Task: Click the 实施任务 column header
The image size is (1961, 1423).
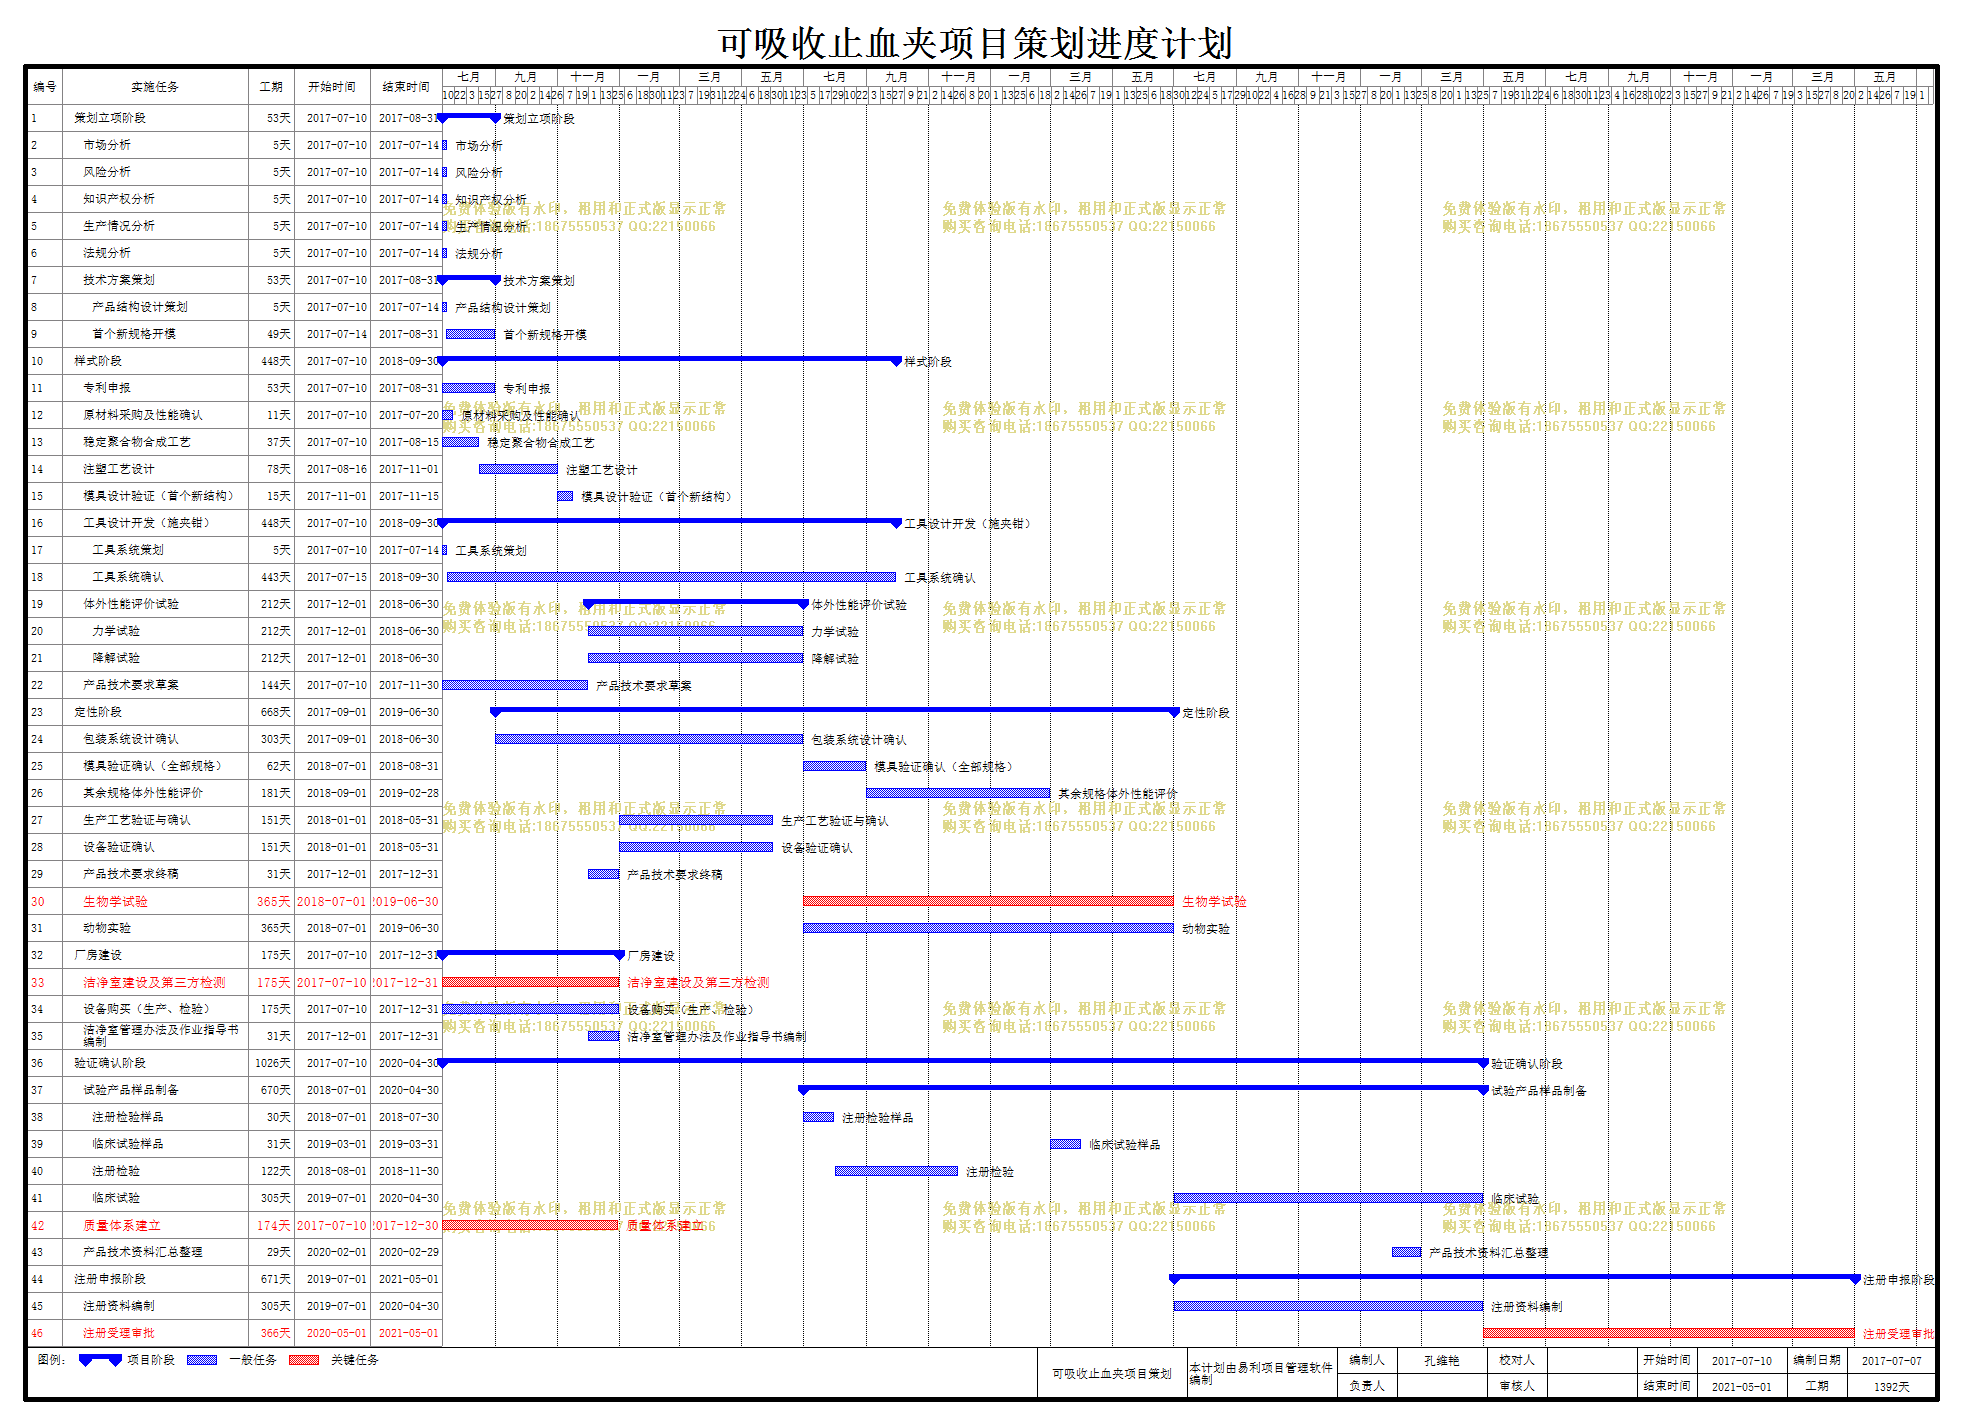Action: 155,87
